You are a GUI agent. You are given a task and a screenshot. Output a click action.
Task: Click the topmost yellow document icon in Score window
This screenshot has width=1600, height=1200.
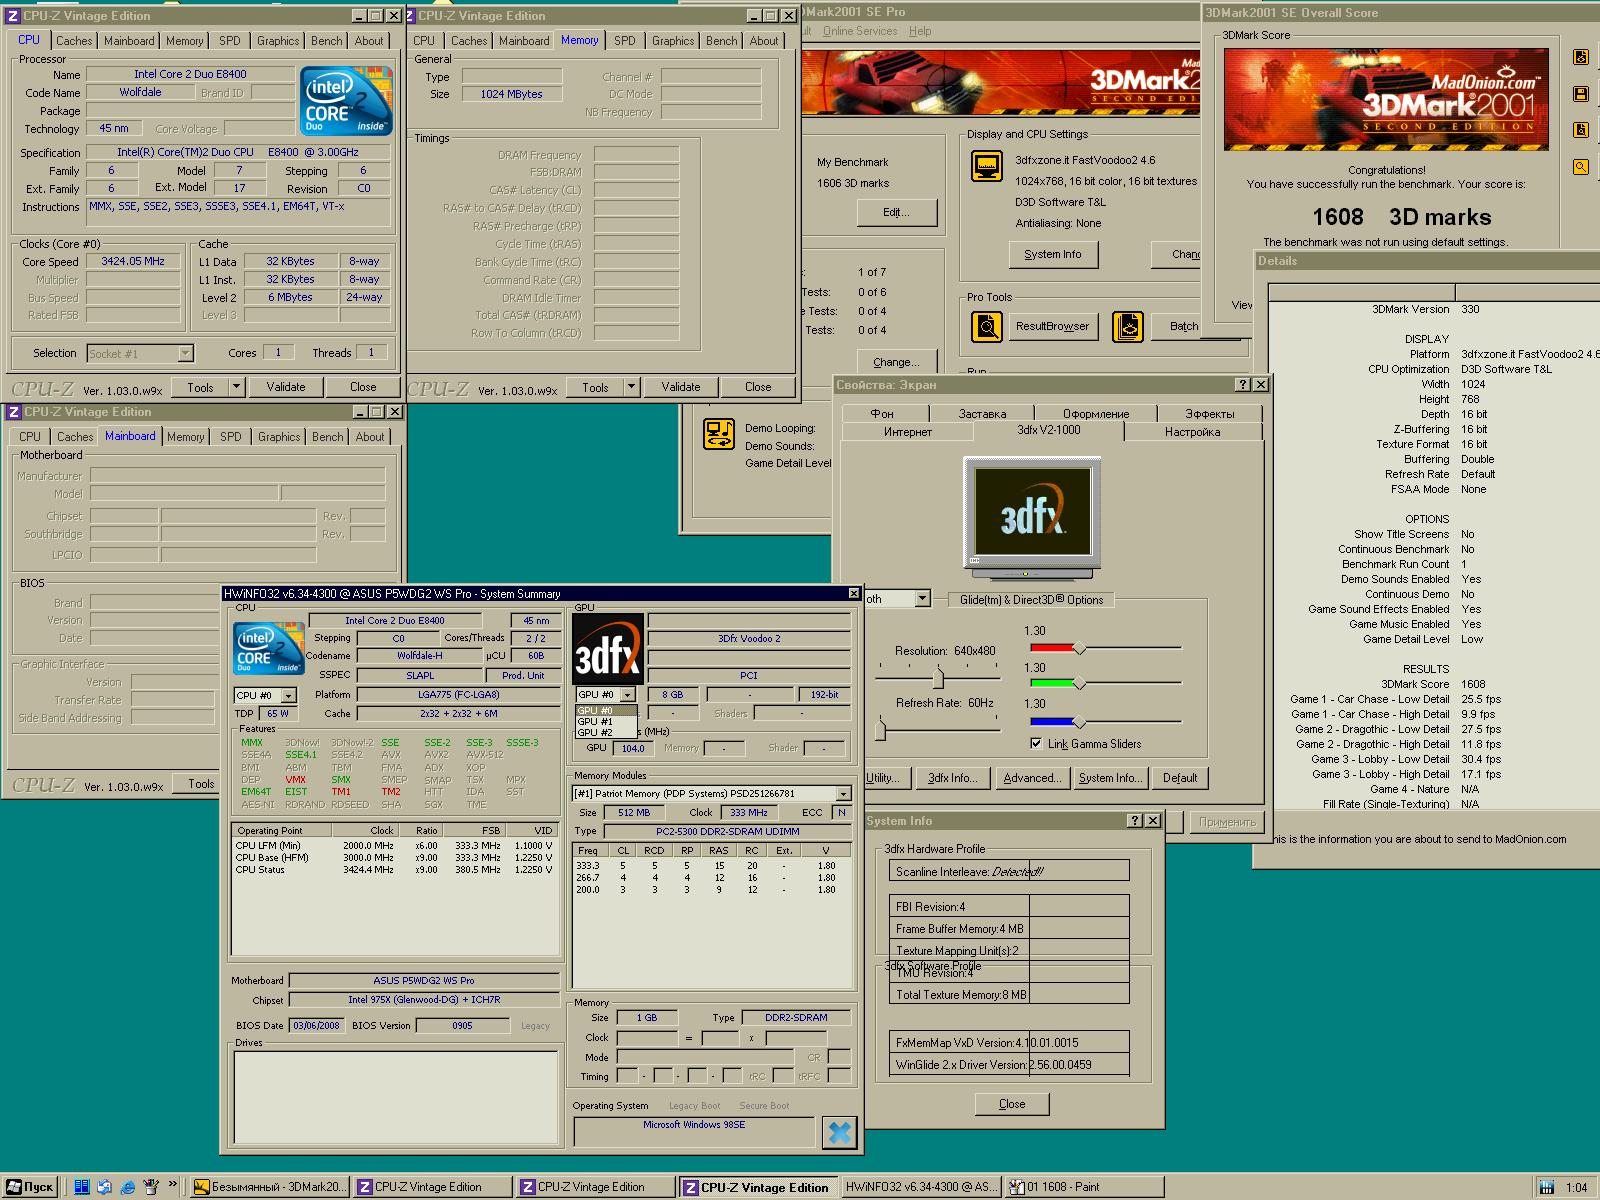1581,57
